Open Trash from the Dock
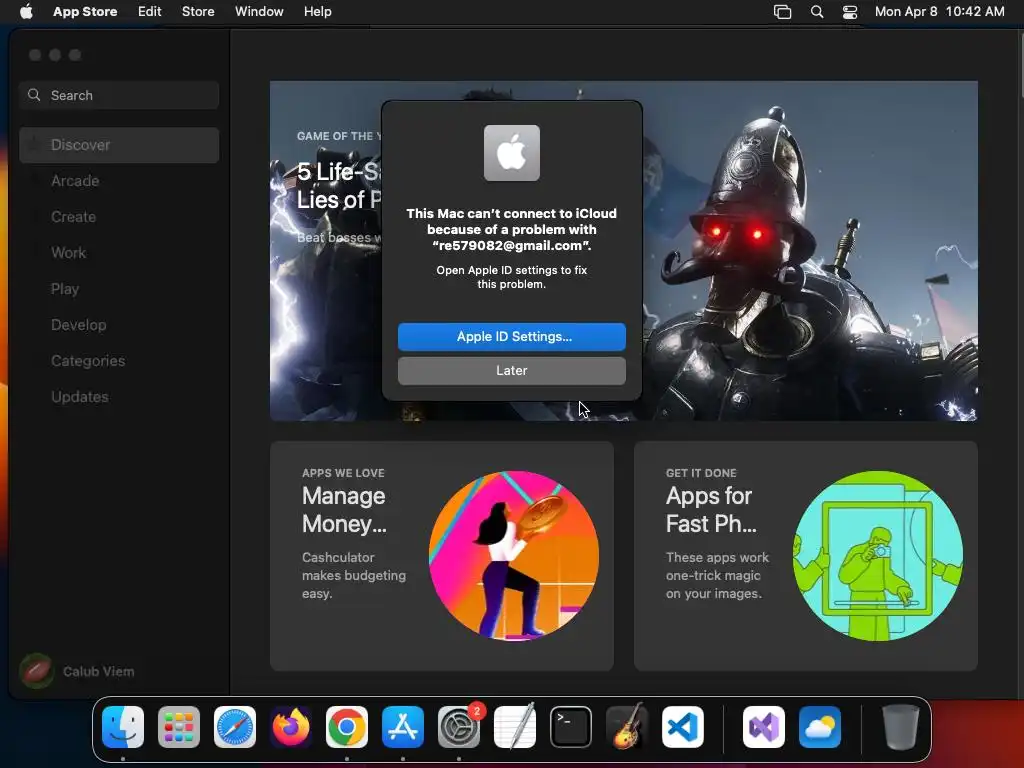Viewport: 1024px width, 768px height. (x=901, y=727)
